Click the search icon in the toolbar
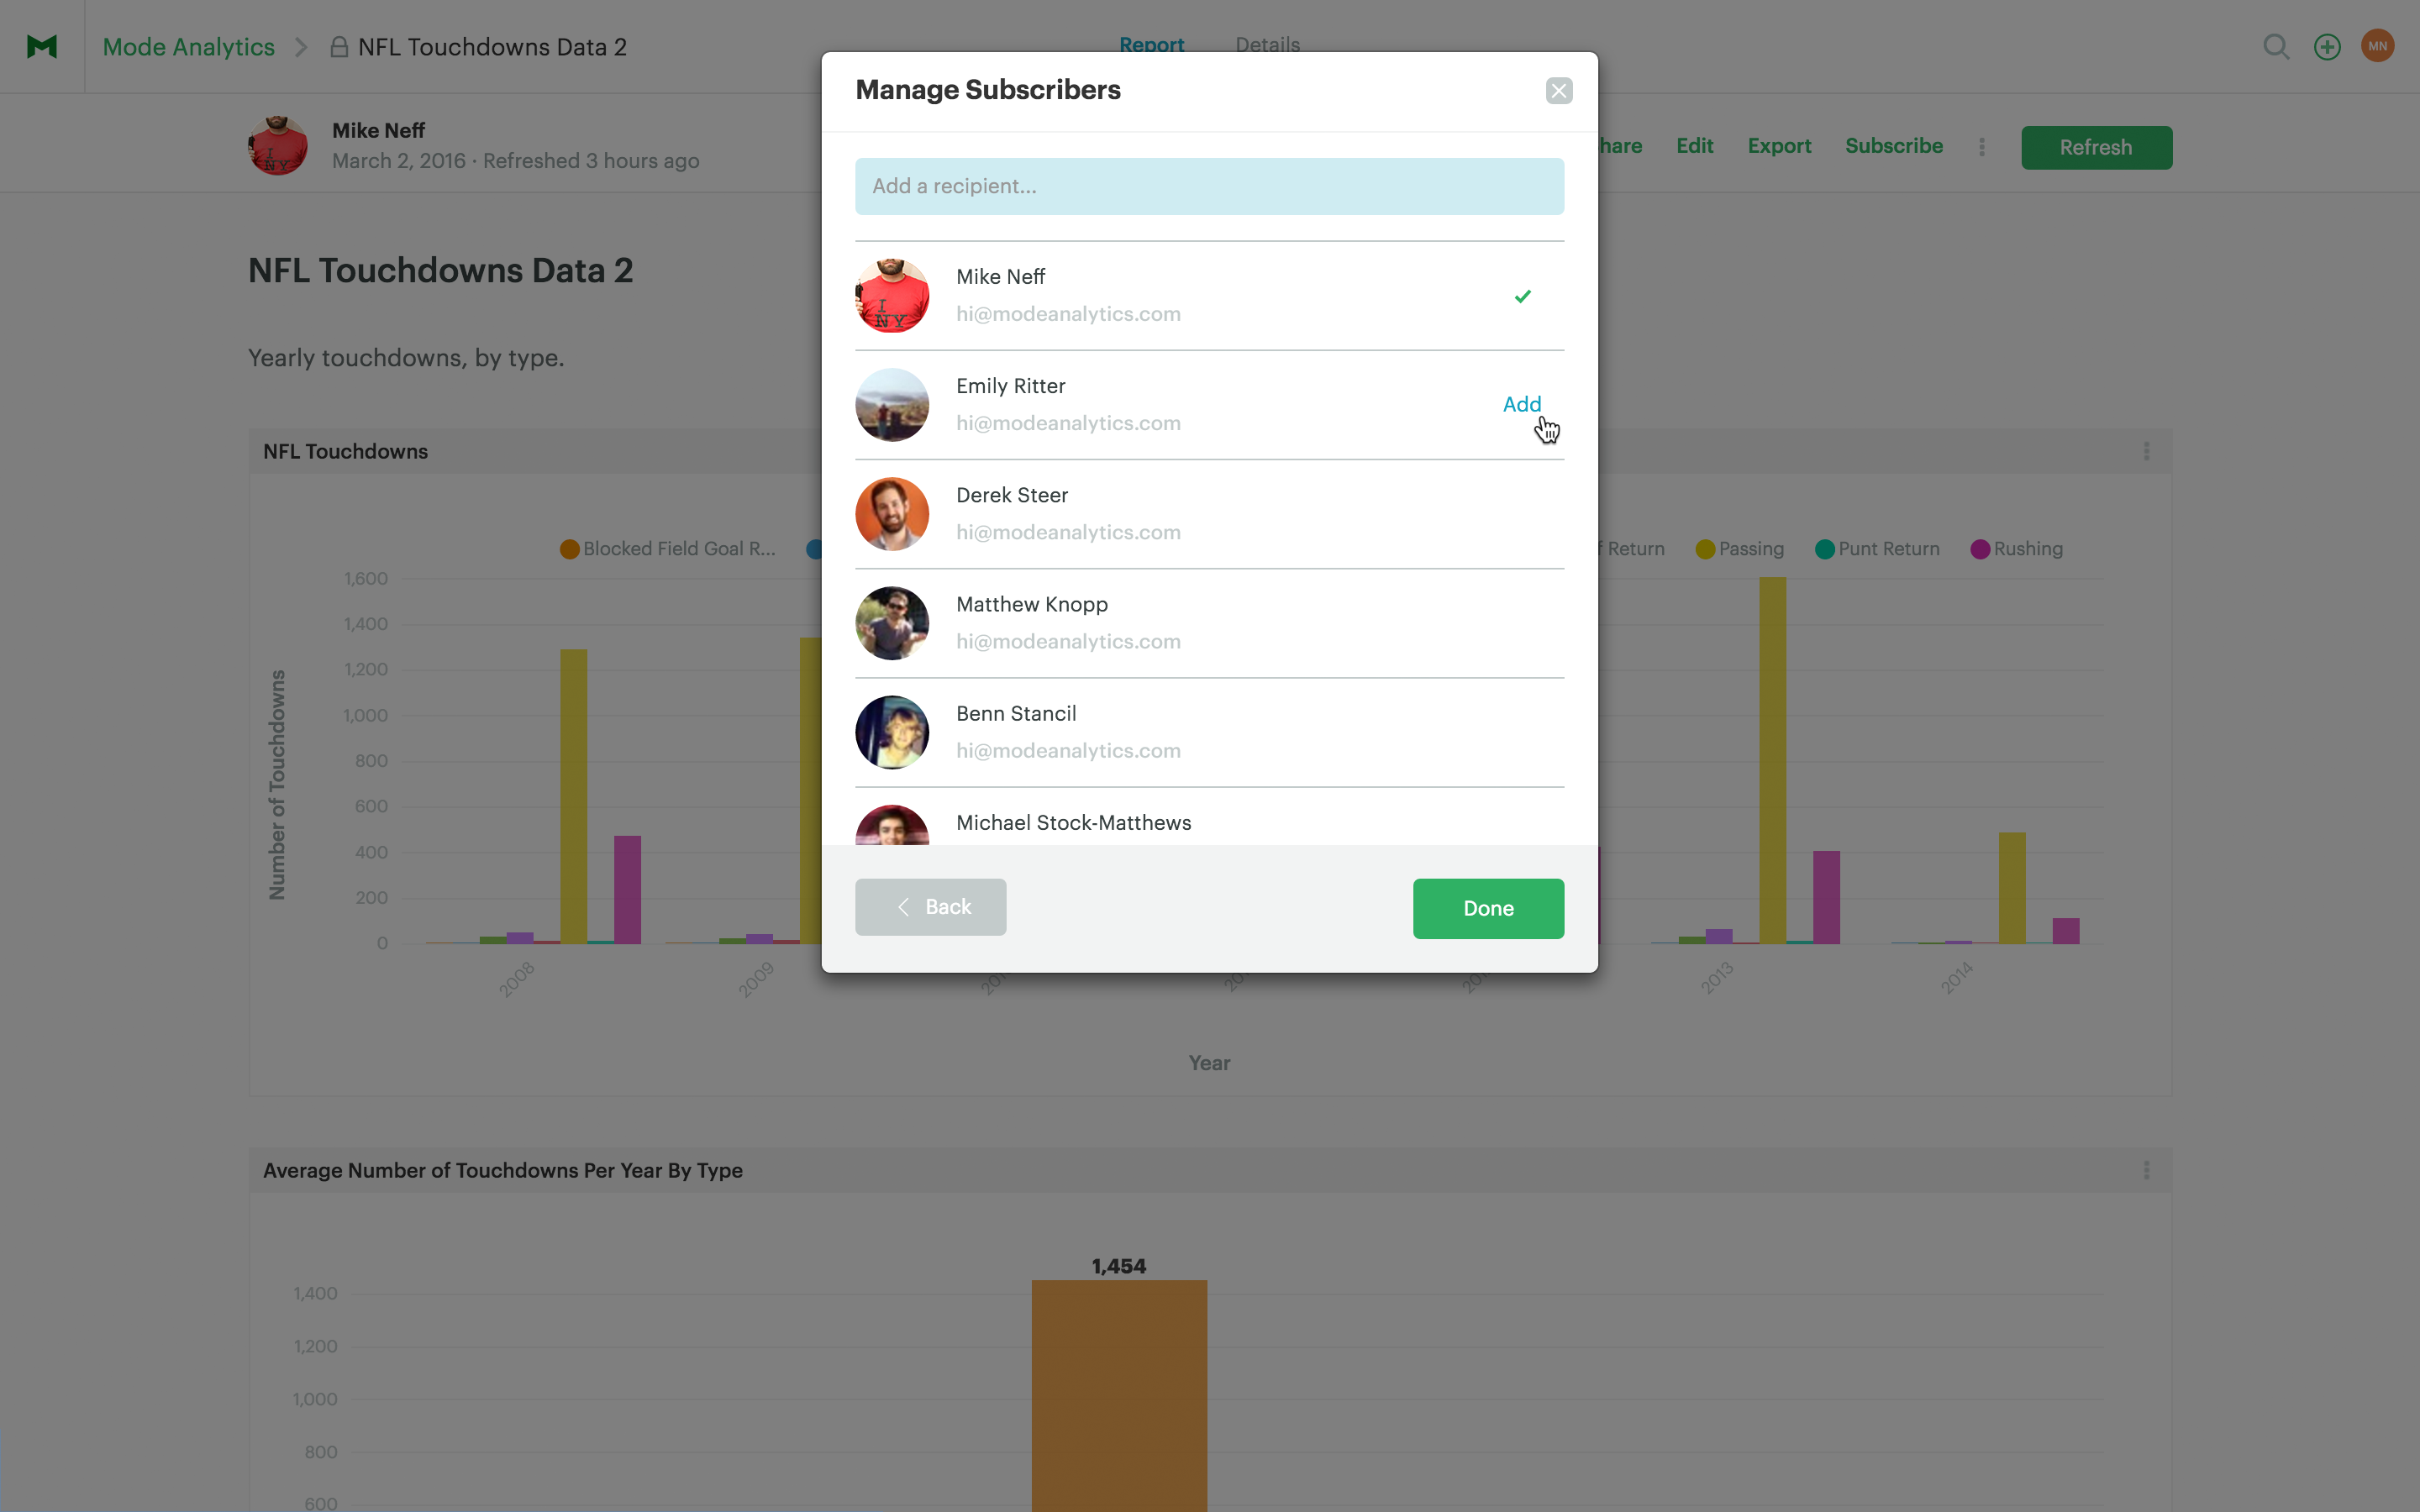 click(x=2275, y=45)
